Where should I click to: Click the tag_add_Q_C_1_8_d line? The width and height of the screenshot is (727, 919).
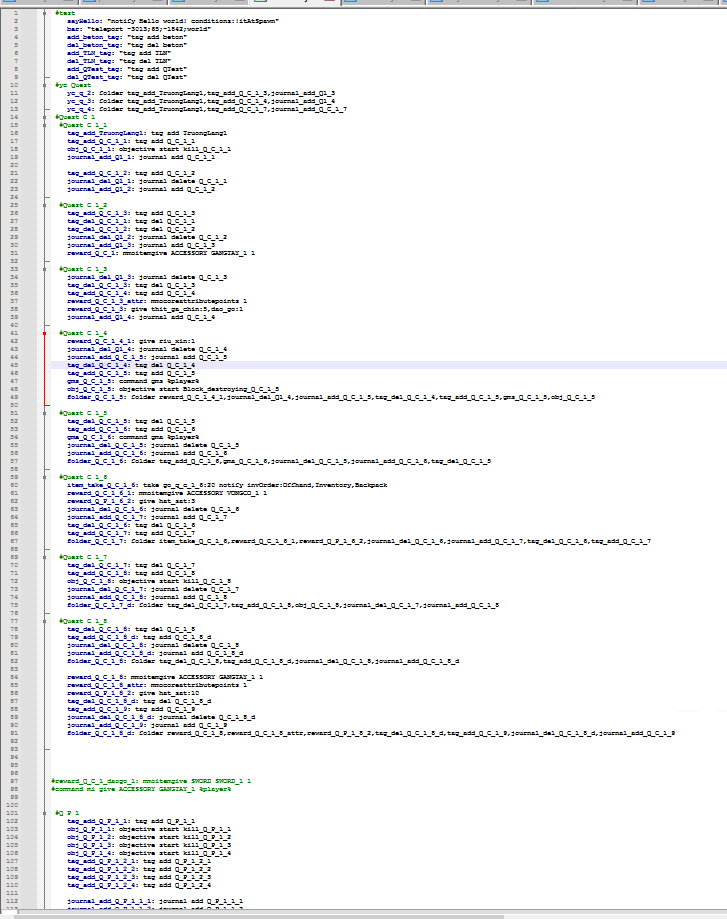tap(139, 637)
